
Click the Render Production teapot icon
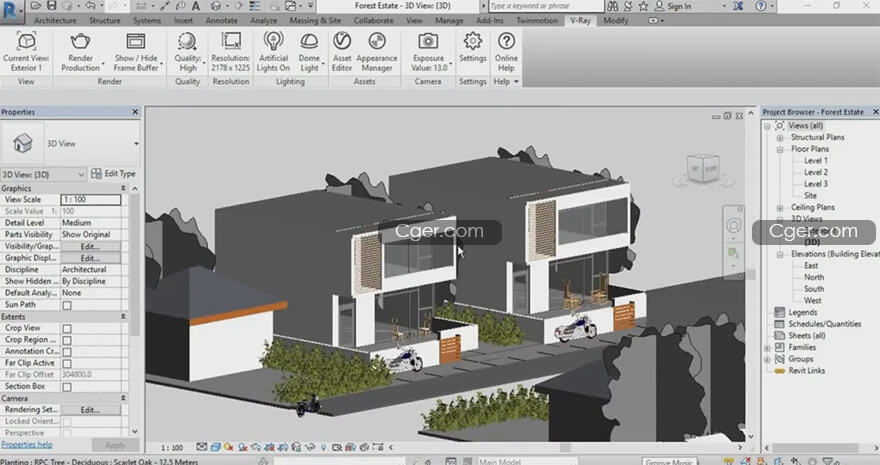[81, 42]
